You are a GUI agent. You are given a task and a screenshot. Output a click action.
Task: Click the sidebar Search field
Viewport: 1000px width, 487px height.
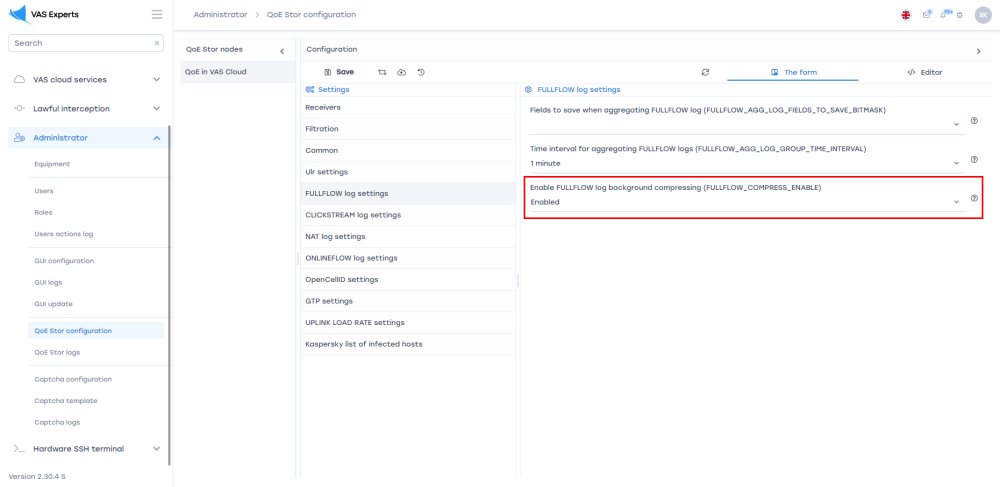[80, 43]
